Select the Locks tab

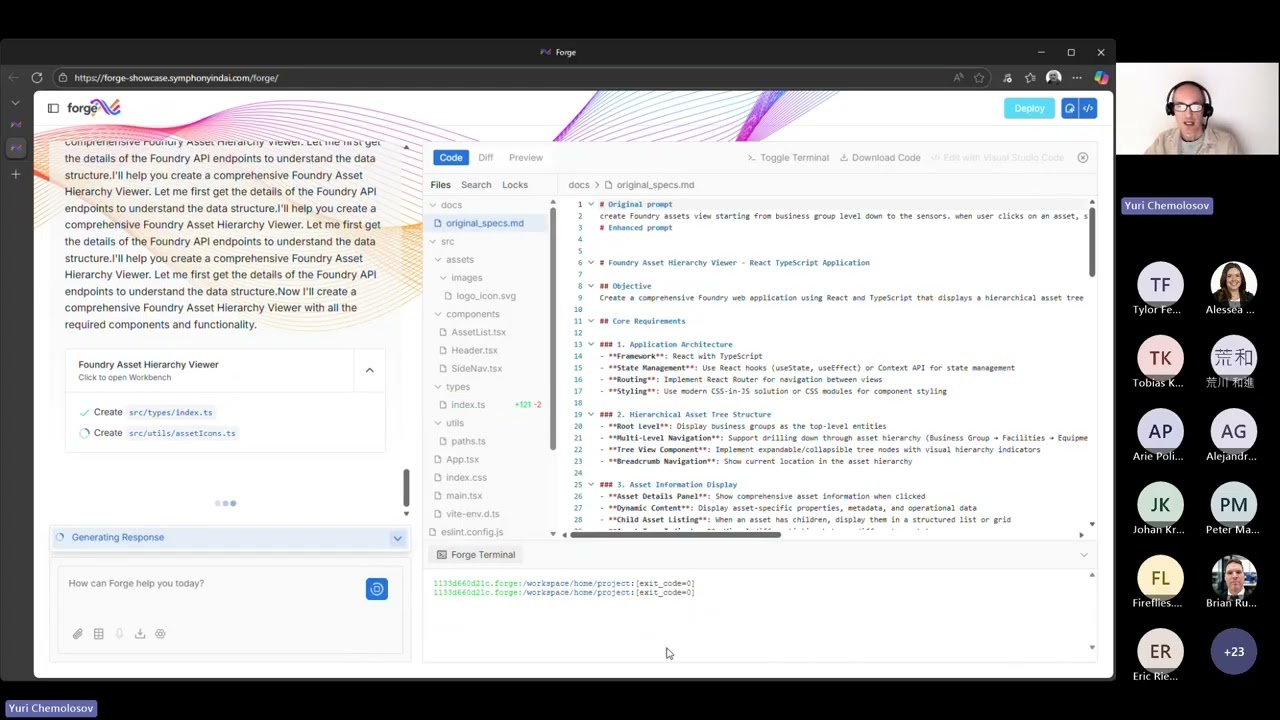click(x=515, y=185)
